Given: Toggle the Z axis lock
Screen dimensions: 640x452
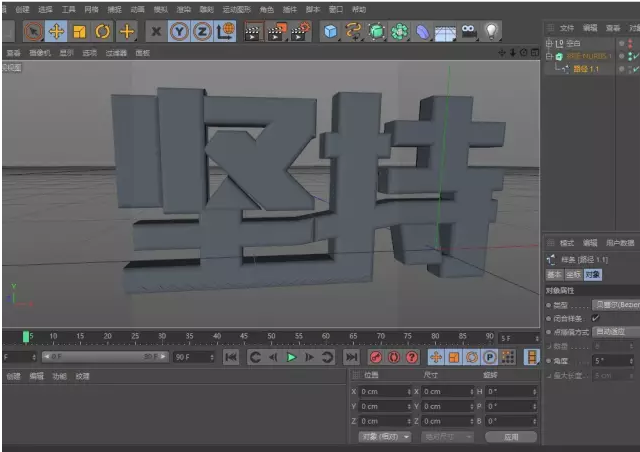Looking at the screenshot, I should (x=202, y=32).
